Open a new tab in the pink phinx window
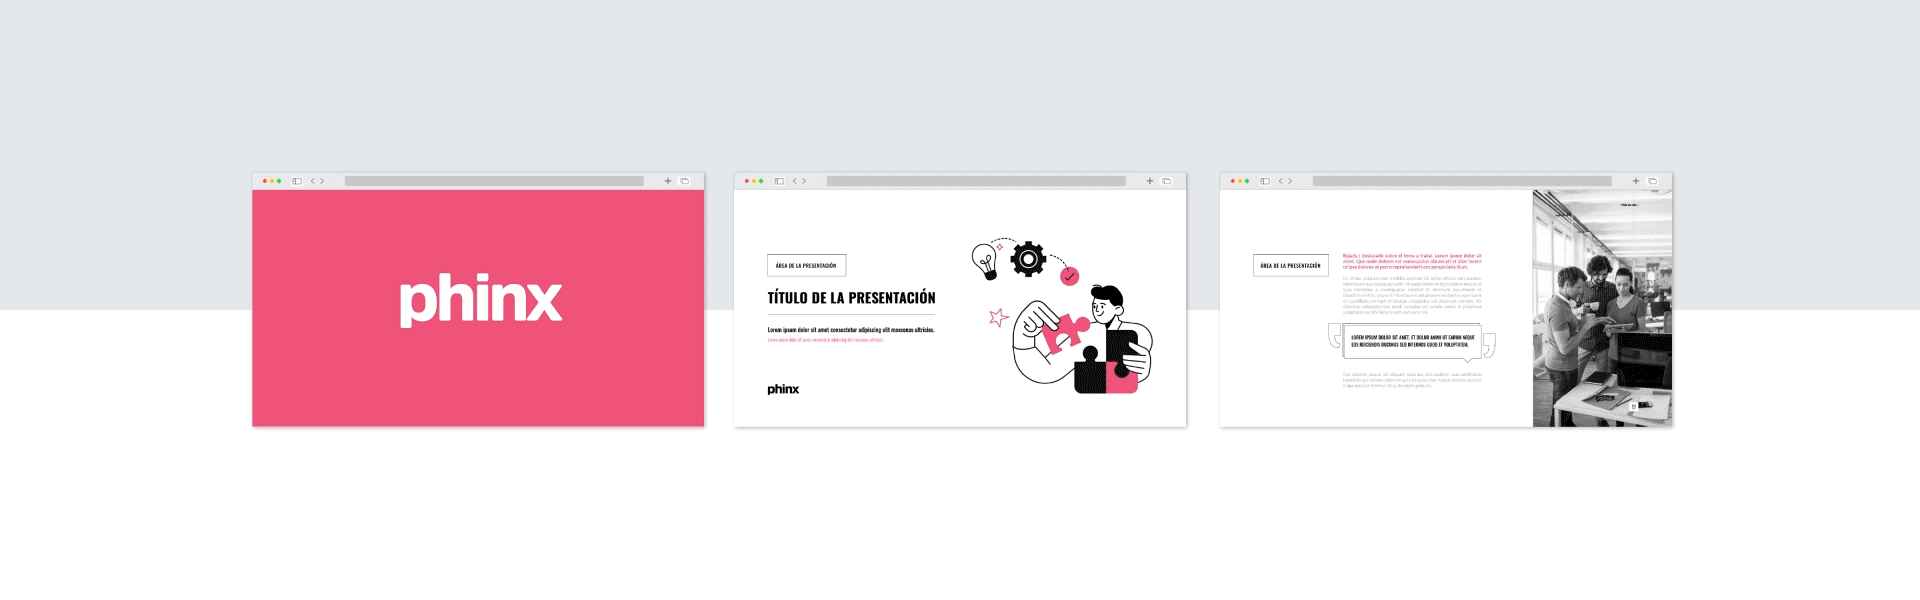1920x600 pixels. pyautogui.click(x=668, y=181)
